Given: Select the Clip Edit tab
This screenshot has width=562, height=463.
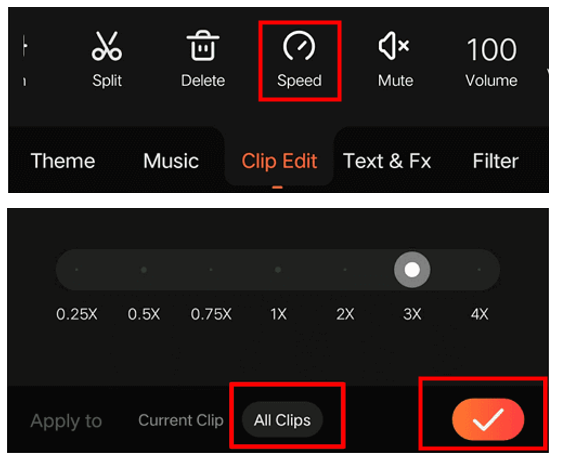Looking at the screenshot, I should coord(279,161).
